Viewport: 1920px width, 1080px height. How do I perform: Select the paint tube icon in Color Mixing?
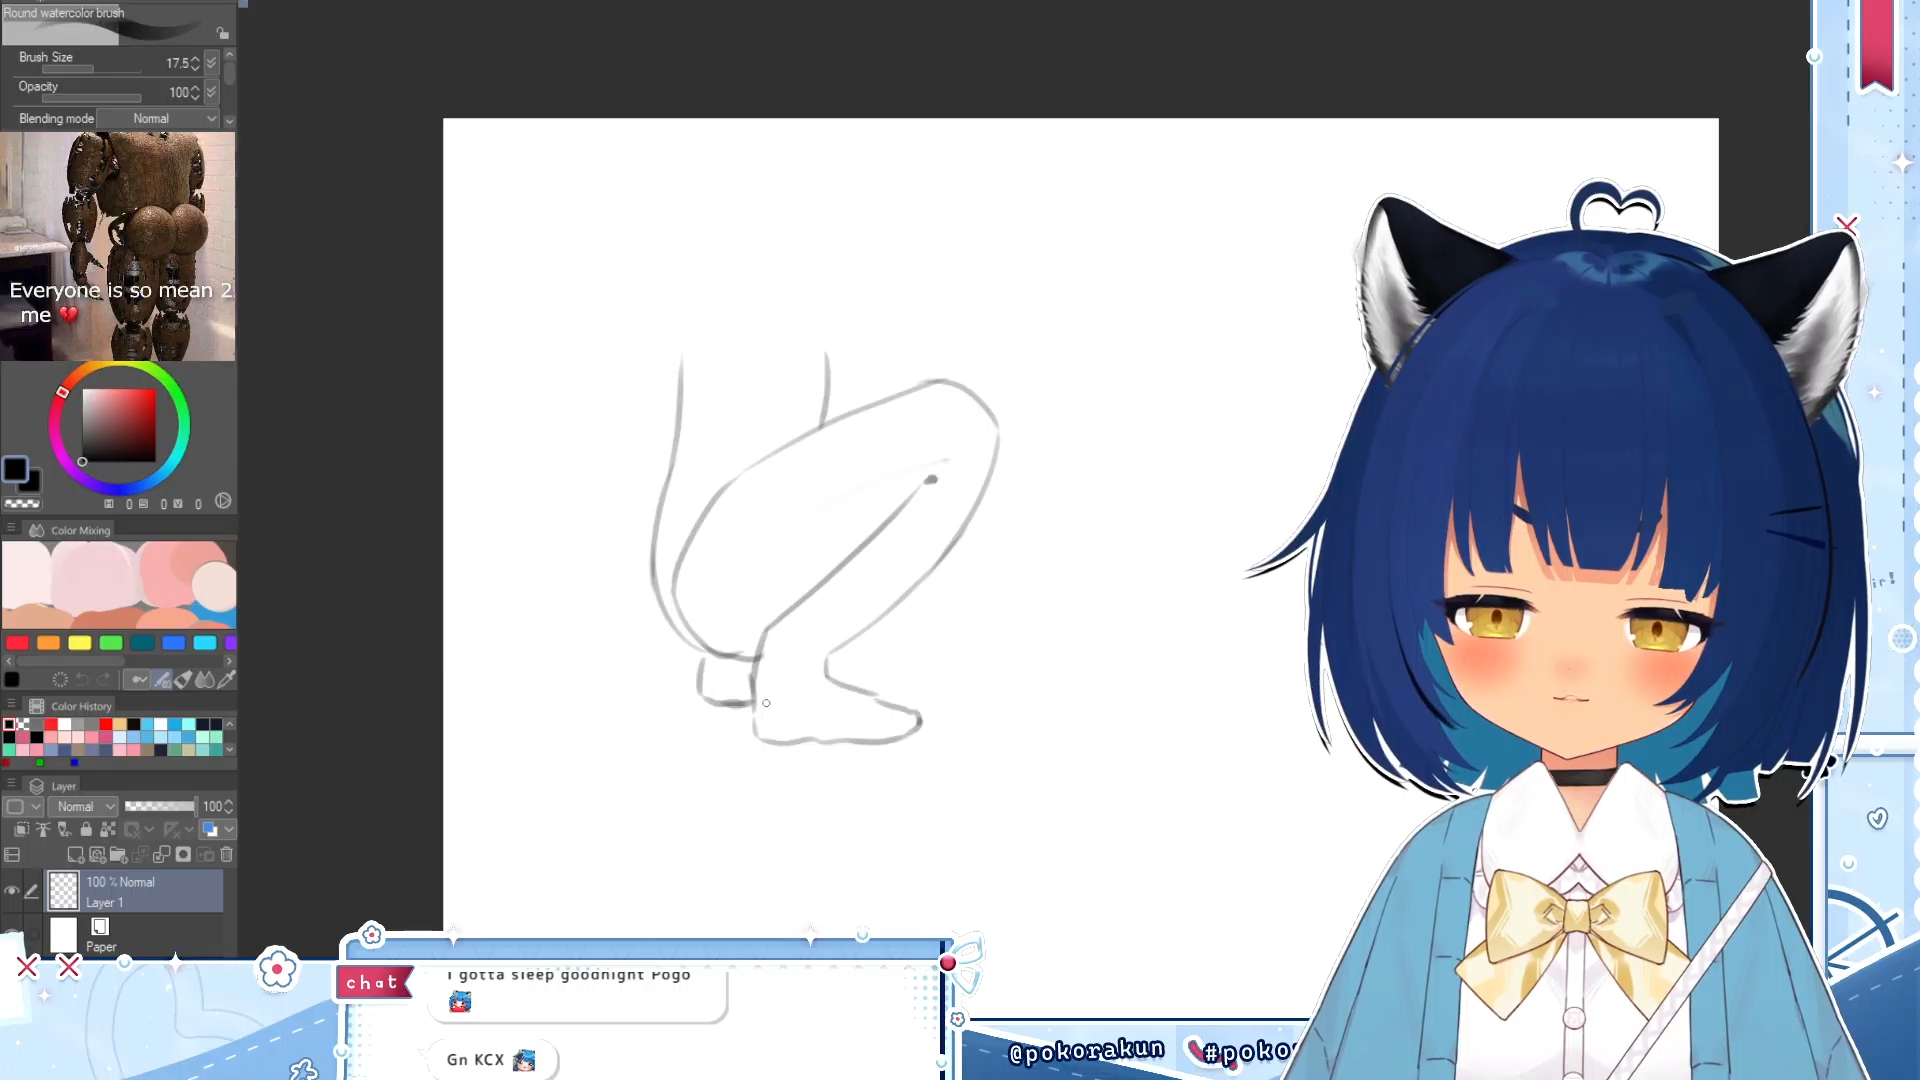tap(184, 680)
